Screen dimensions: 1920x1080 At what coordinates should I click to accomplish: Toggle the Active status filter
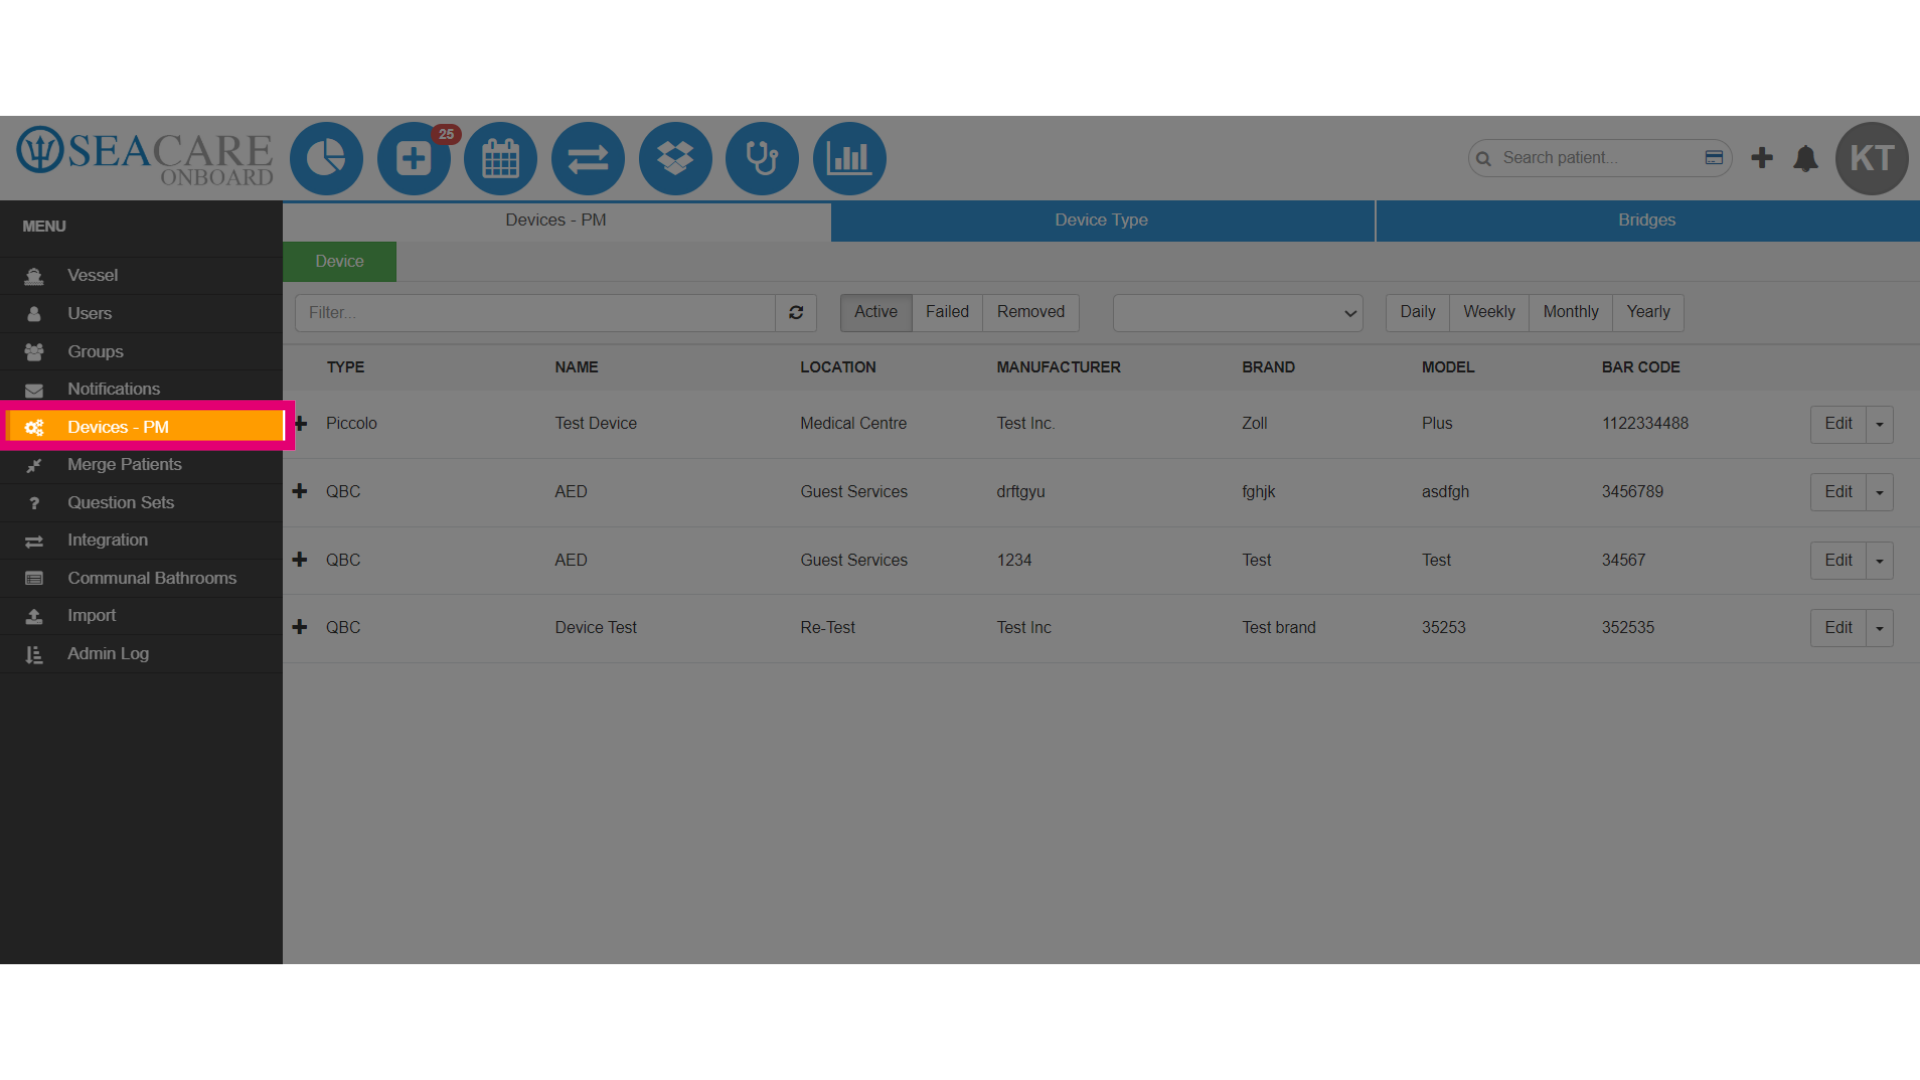click(x=876, y=312)
